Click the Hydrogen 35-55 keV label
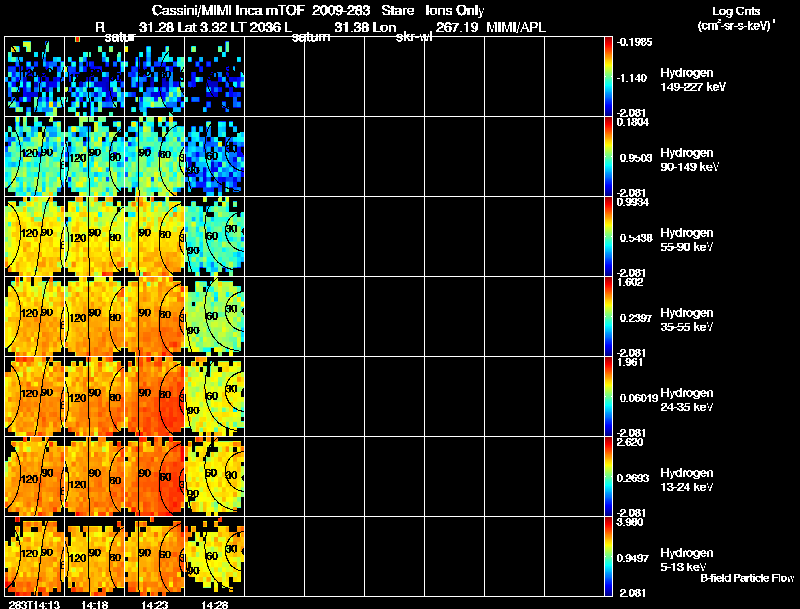 pyautogui.click(x=685, y=320)
